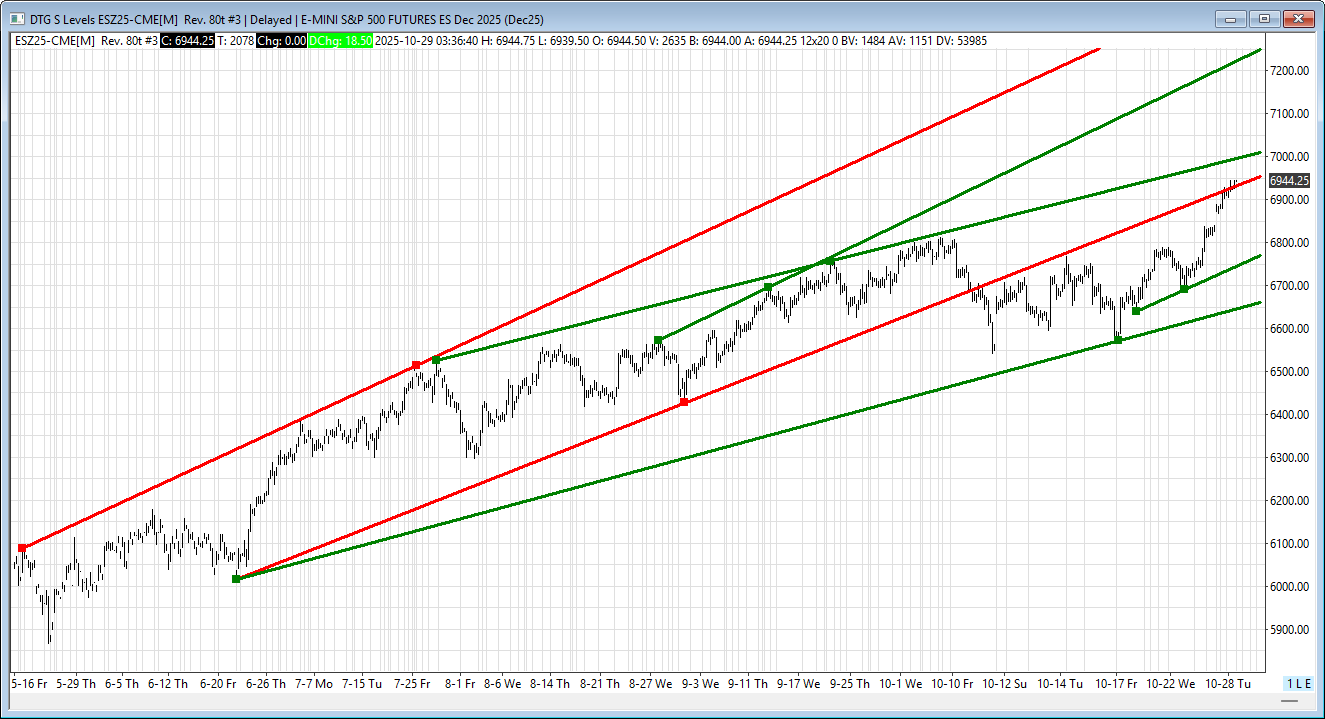
Task: Click the Chg: 0.00 field in header
Action: (x=283, y=40)
